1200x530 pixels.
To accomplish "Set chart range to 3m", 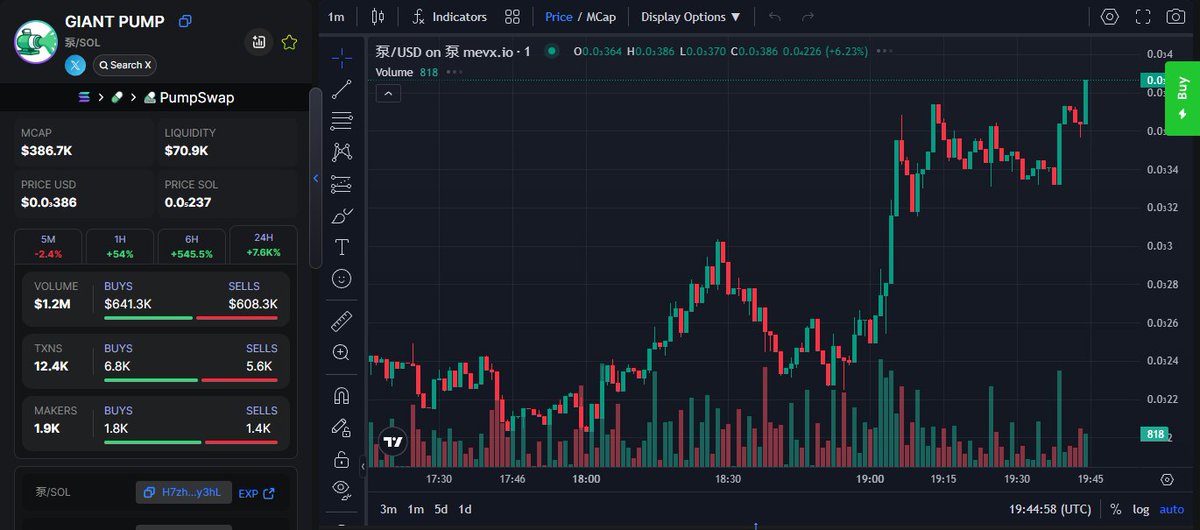I will [x=388, y=509].
